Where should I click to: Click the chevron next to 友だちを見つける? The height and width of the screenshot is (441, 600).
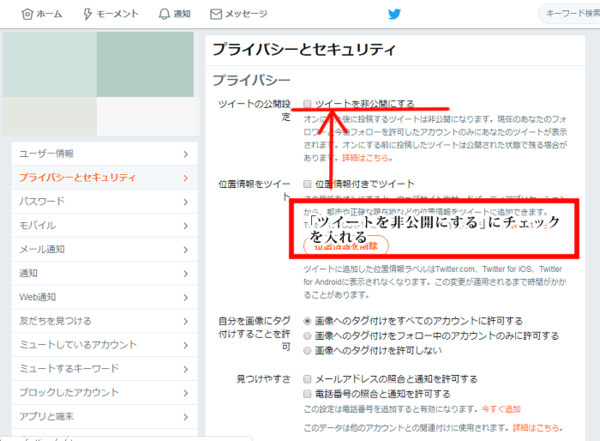pyautogui.click(x=186, y=321)
